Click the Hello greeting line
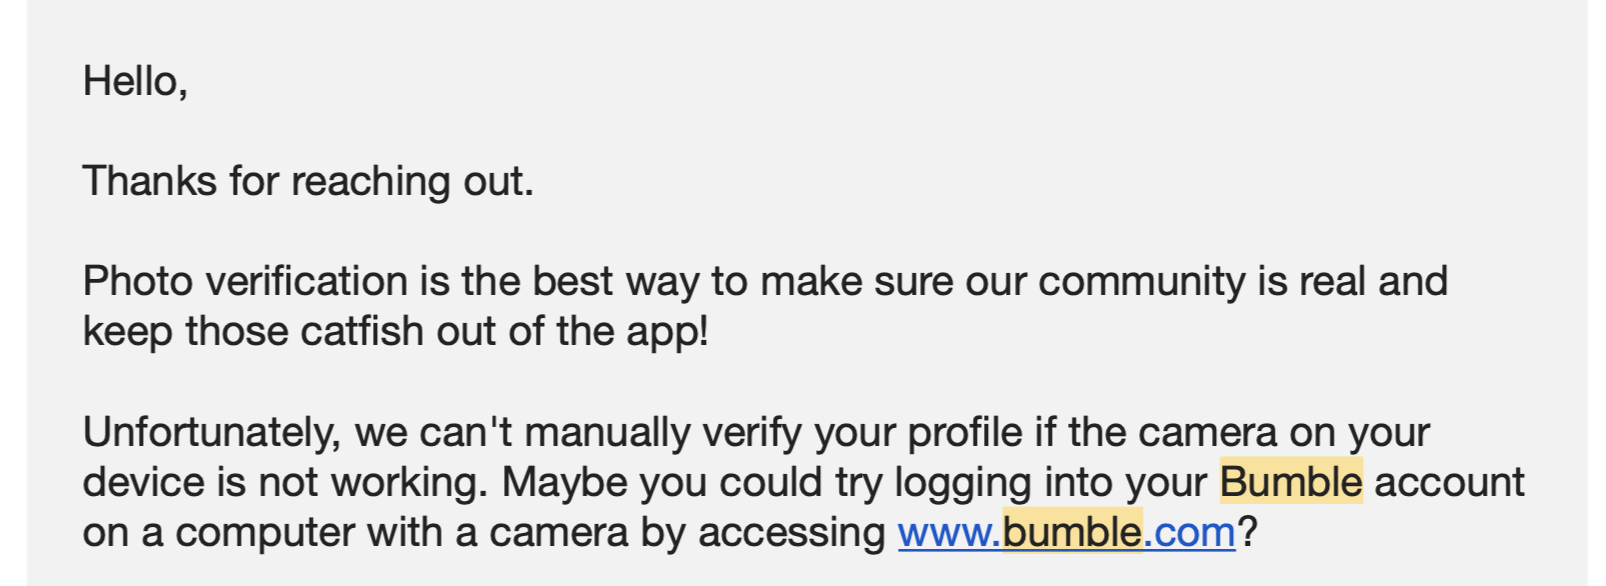This screenshot has height=586, width=1606. point(135,82)
